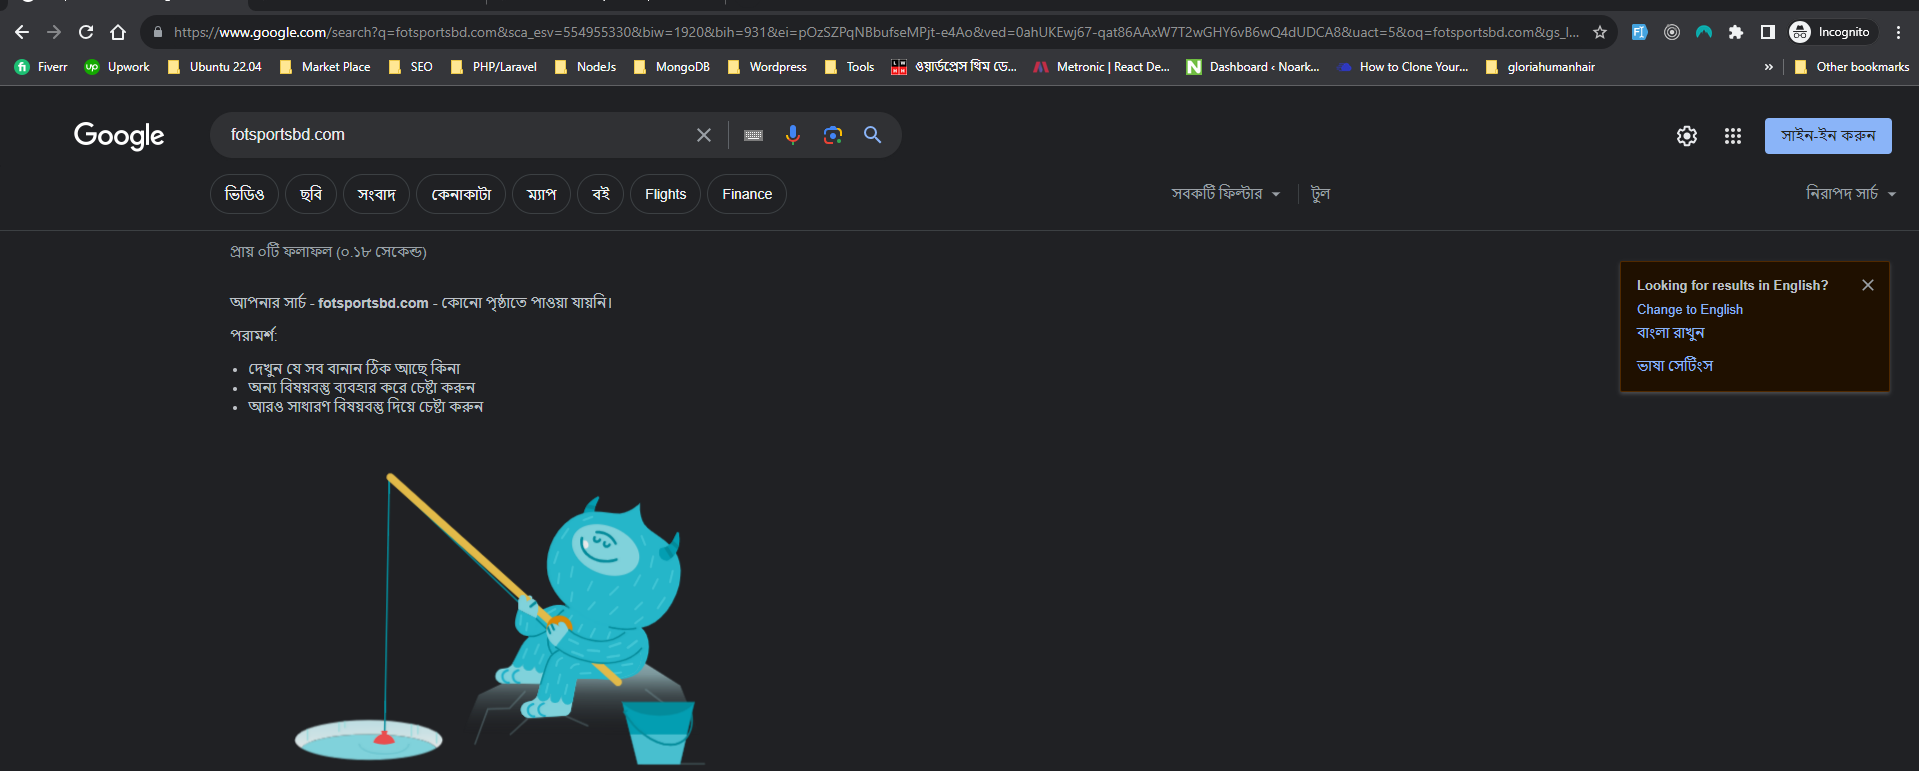1919x771 pixels.
Task: Clear the search box text
Action: point(704,135)
